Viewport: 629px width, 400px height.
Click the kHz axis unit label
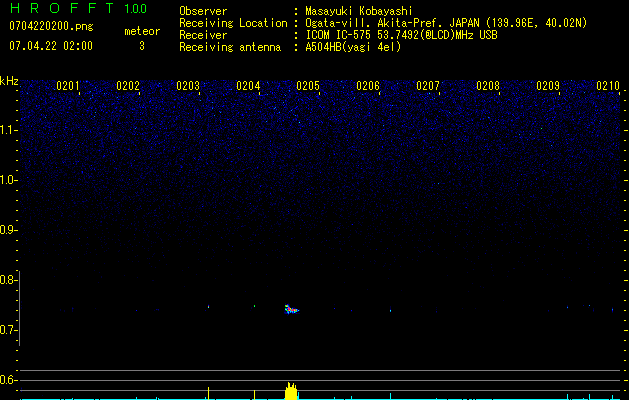(x=9, y=80)
